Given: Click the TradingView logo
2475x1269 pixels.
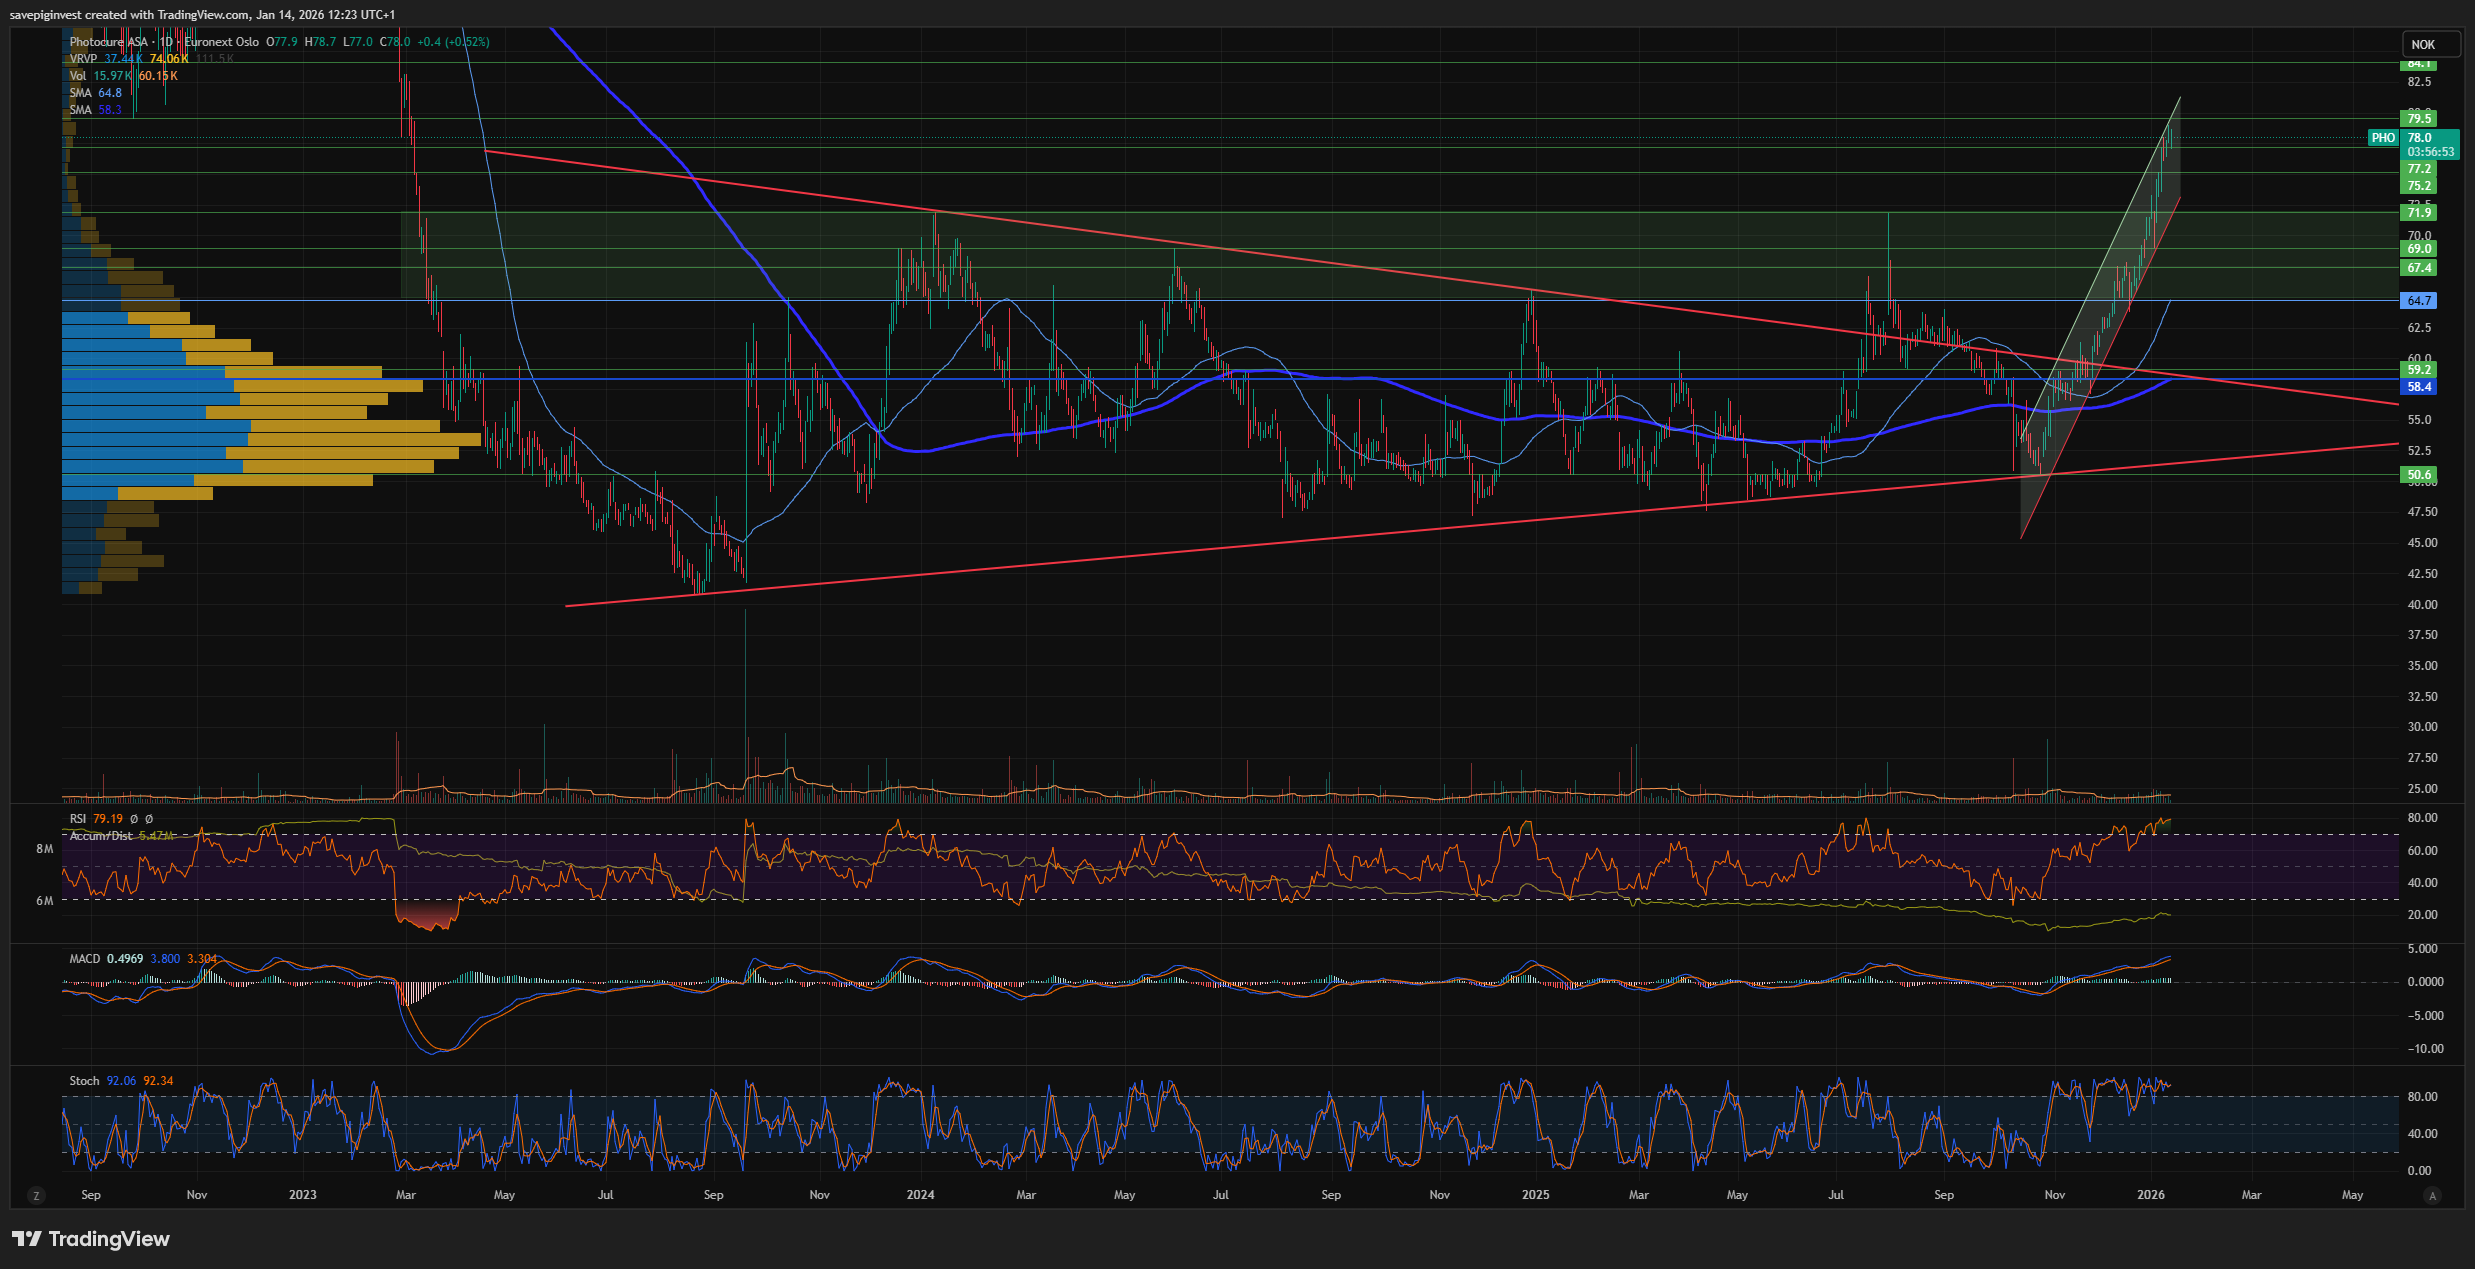Looking at the screenshot, I should click(x=91, y=1239).
